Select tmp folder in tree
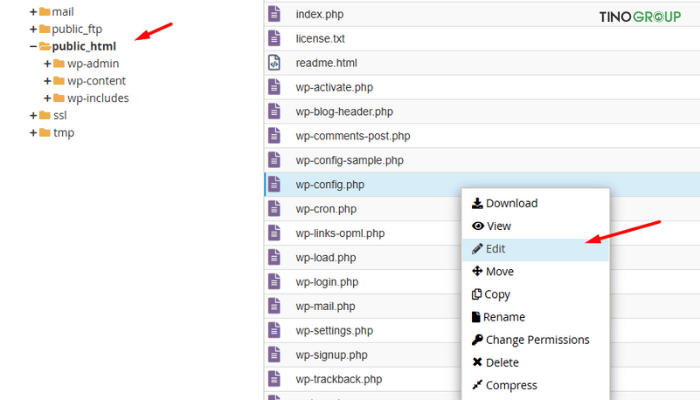 coord(63,133)
